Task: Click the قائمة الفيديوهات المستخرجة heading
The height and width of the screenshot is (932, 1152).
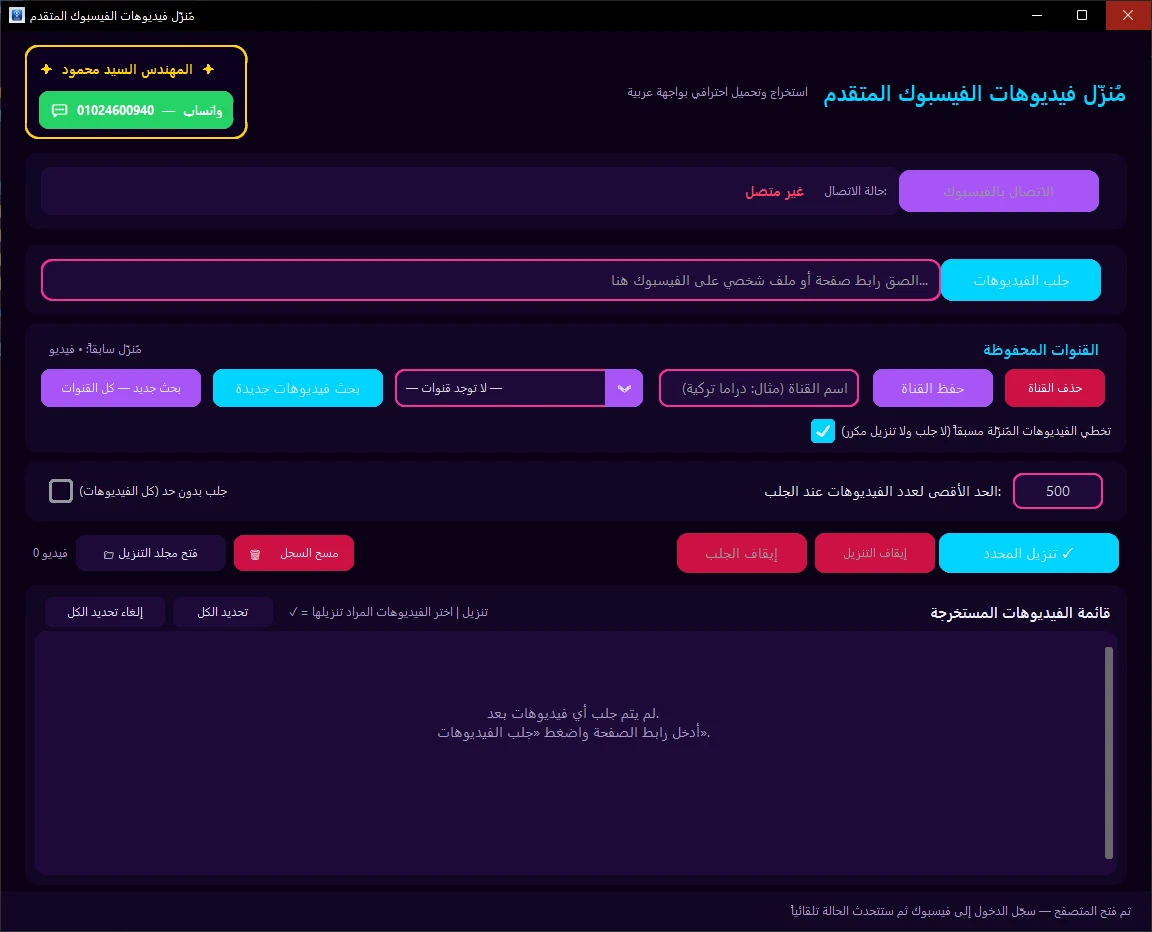Action: [x=1020, y=613]
